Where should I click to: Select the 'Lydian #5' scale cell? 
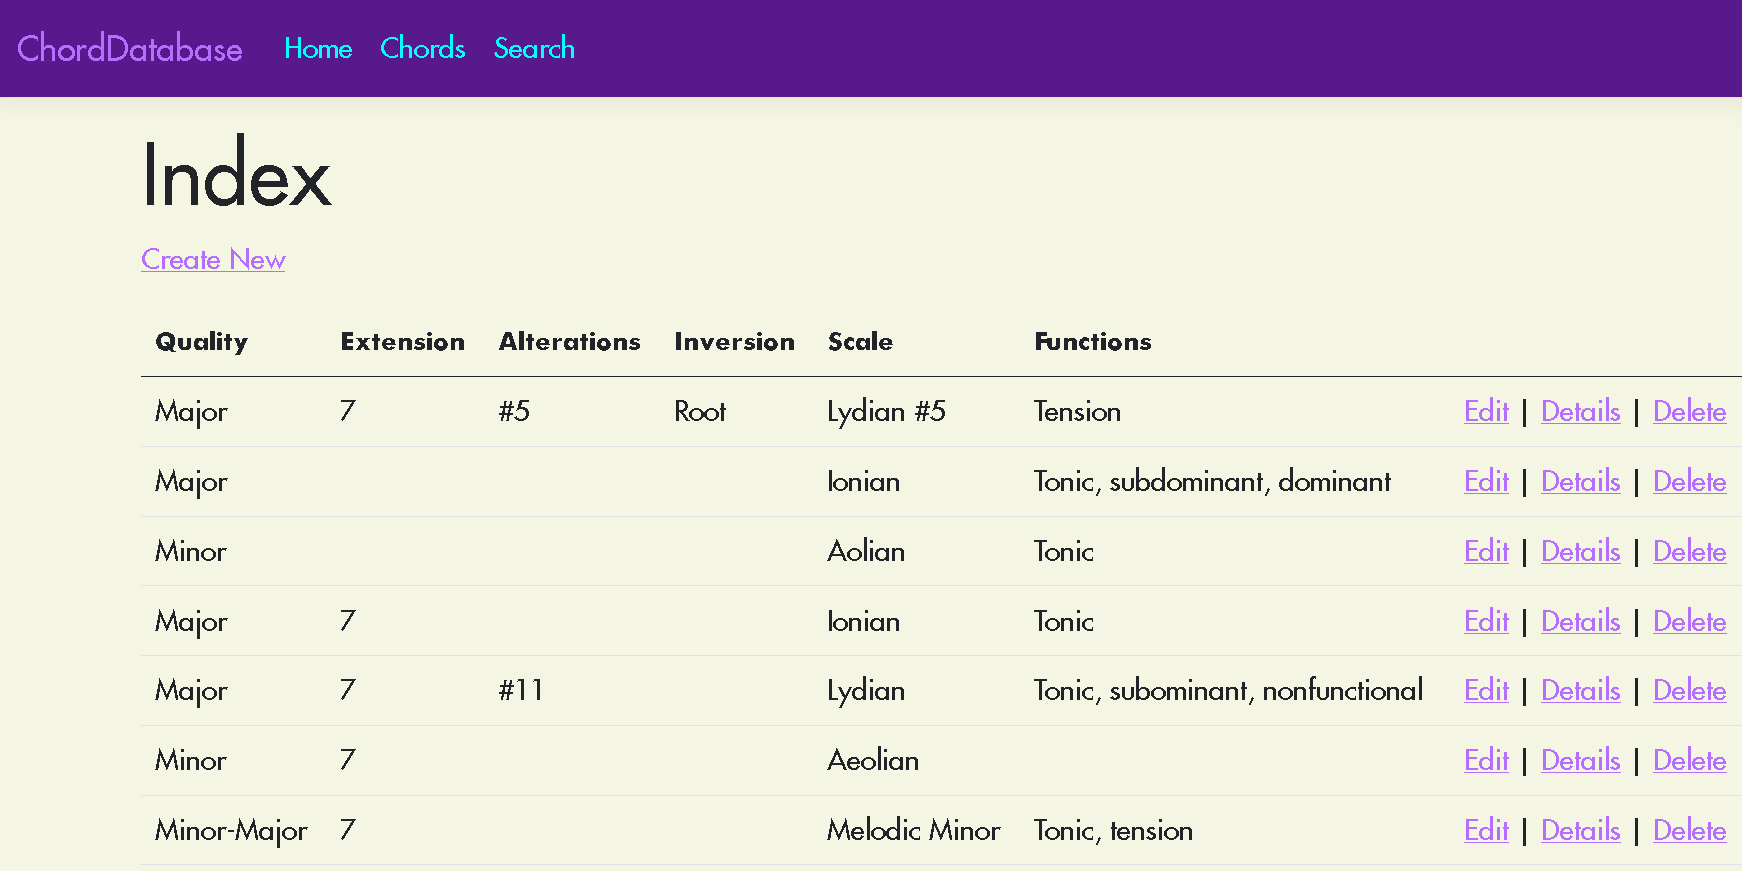(886, 411)
